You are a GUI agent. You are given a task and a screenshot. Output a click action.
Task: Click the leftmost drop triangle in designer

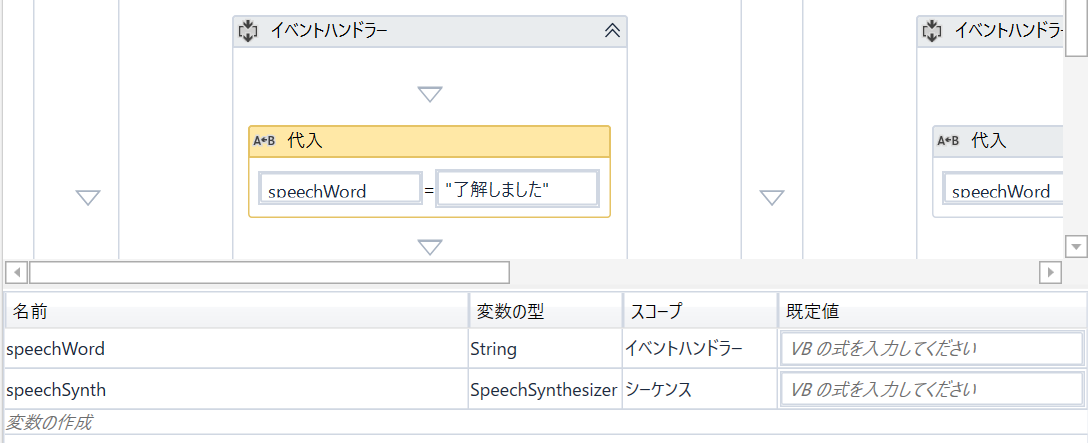click(88, 198)
